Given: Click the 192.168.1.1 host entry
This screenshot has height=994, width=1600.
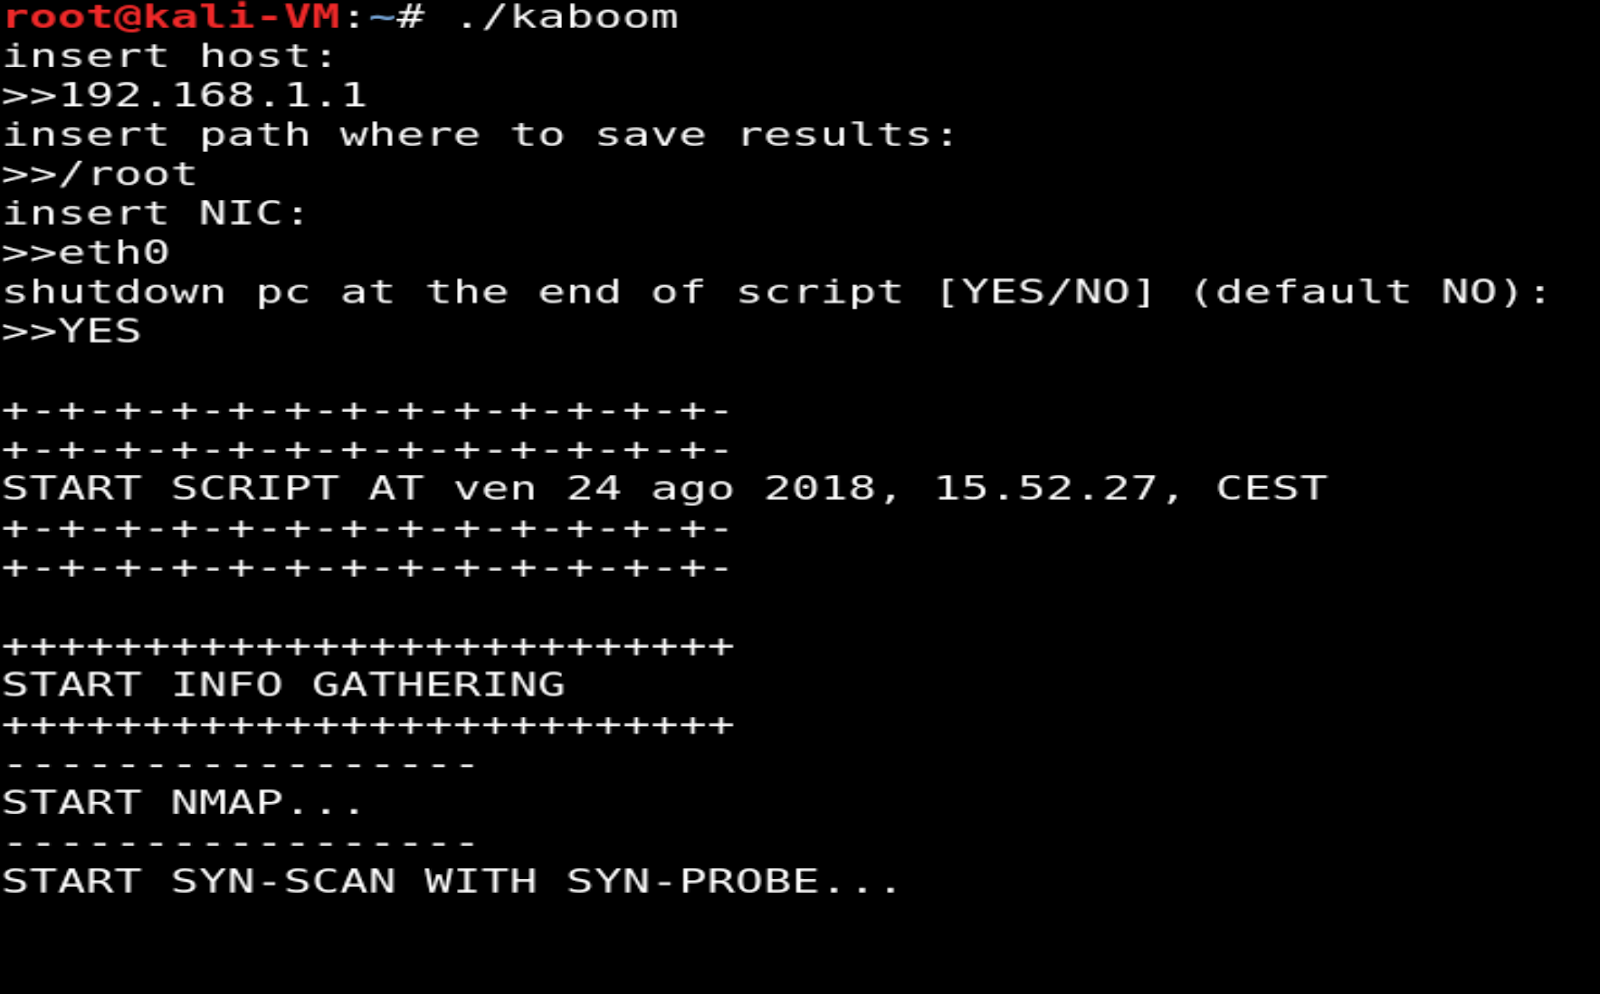Looking at the screenshot, I should point(213,95).
